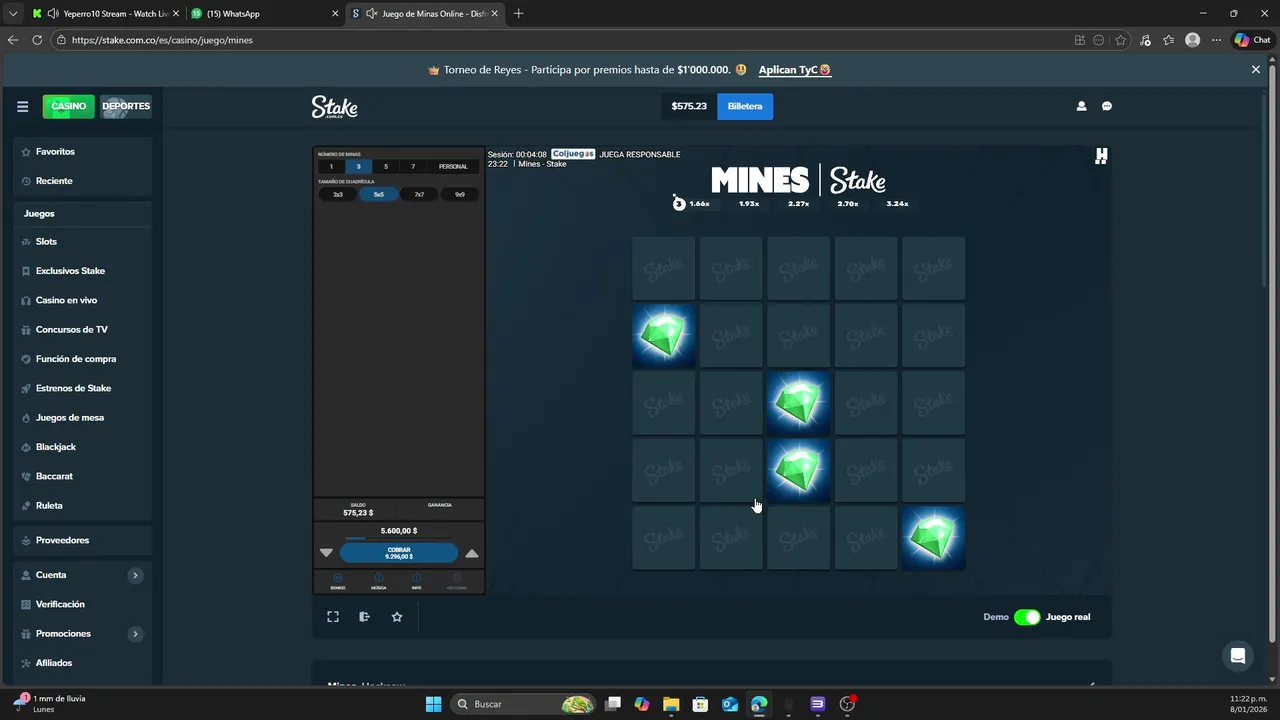The width and height of the screenshot is (1280, 720).
Task: Enter fullscreen mode for the game
Action: (333, 617)
